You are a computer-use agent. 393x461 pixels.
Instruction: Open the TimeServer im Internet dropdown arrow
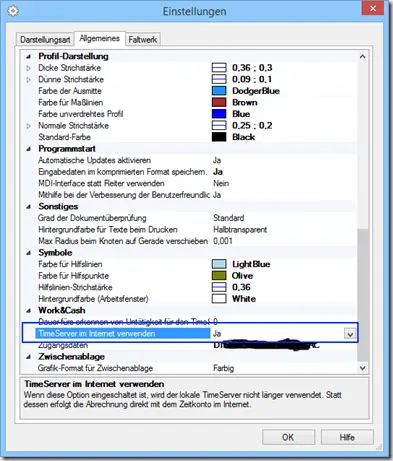click(350, 334)
